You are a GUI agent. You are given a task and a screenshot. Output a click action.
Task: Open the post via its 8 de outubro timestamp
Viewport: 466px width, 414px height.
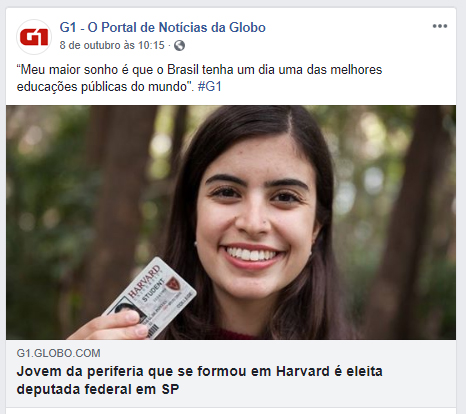click(112, 45)
